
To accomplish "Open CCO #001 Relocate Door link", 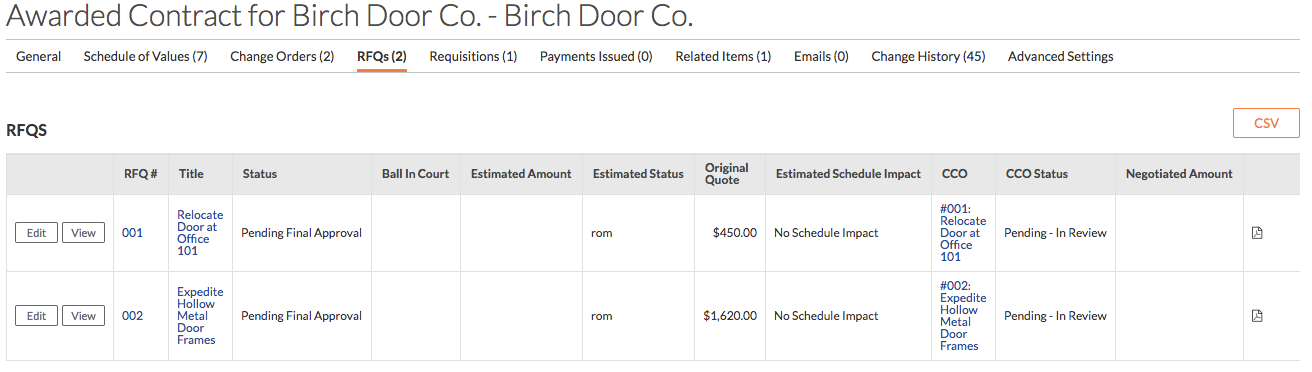I will point(963,233).
